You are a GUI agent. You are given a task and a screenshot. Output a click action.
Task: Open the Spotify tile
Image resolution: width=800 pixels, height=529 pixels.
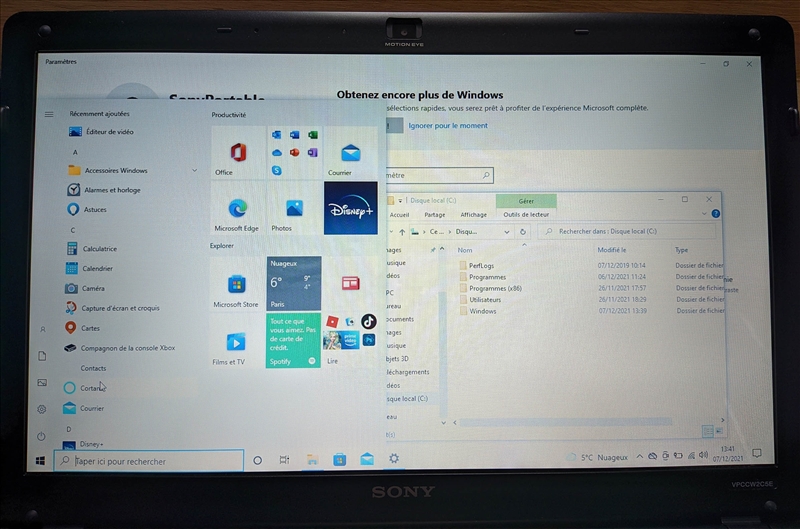point(293,341)
